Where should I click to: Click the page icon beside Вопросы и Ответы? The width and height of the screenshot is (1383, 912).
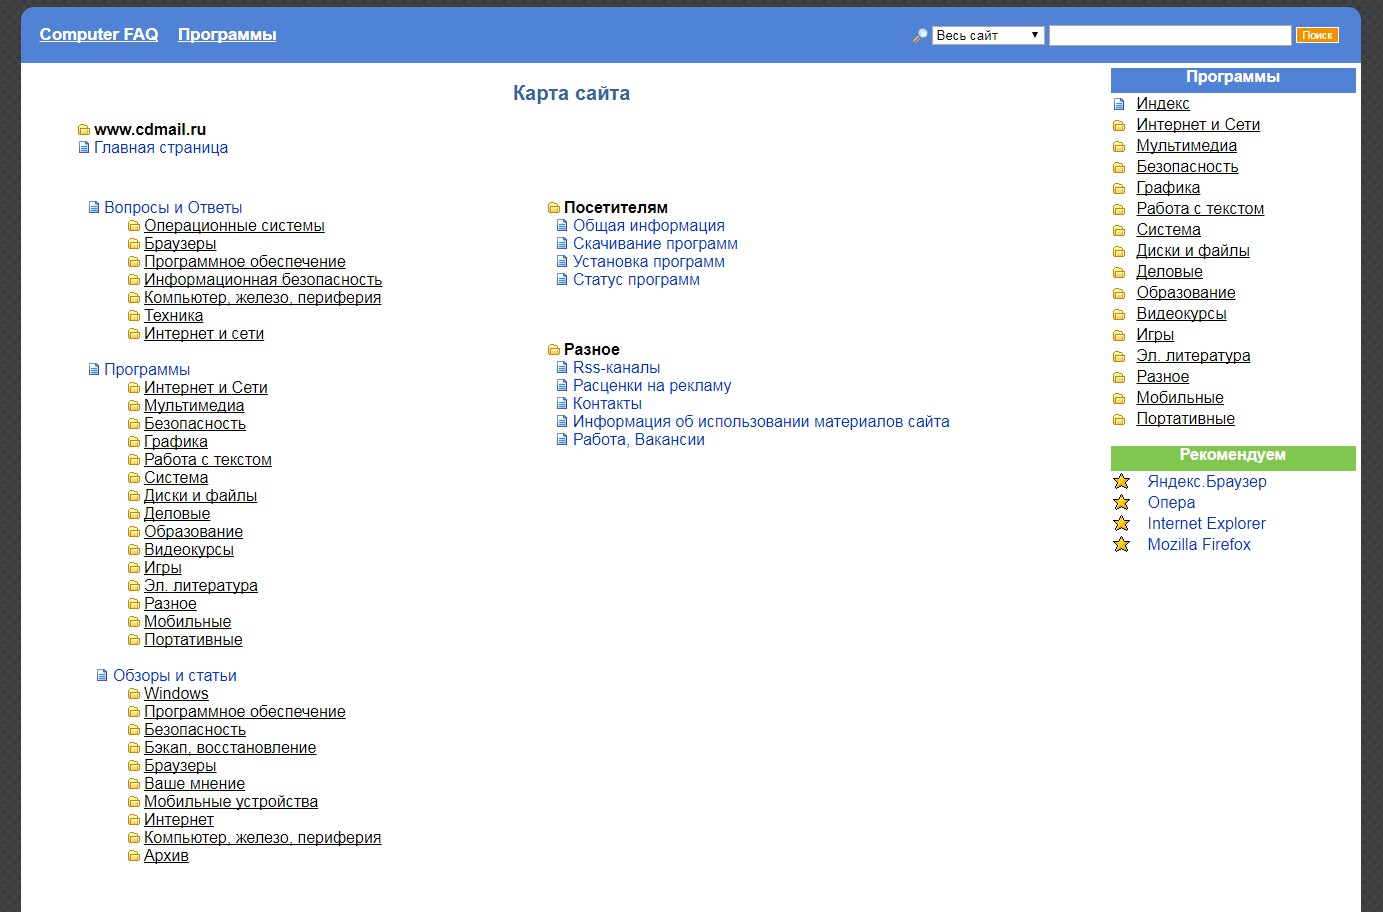point(94,208)
